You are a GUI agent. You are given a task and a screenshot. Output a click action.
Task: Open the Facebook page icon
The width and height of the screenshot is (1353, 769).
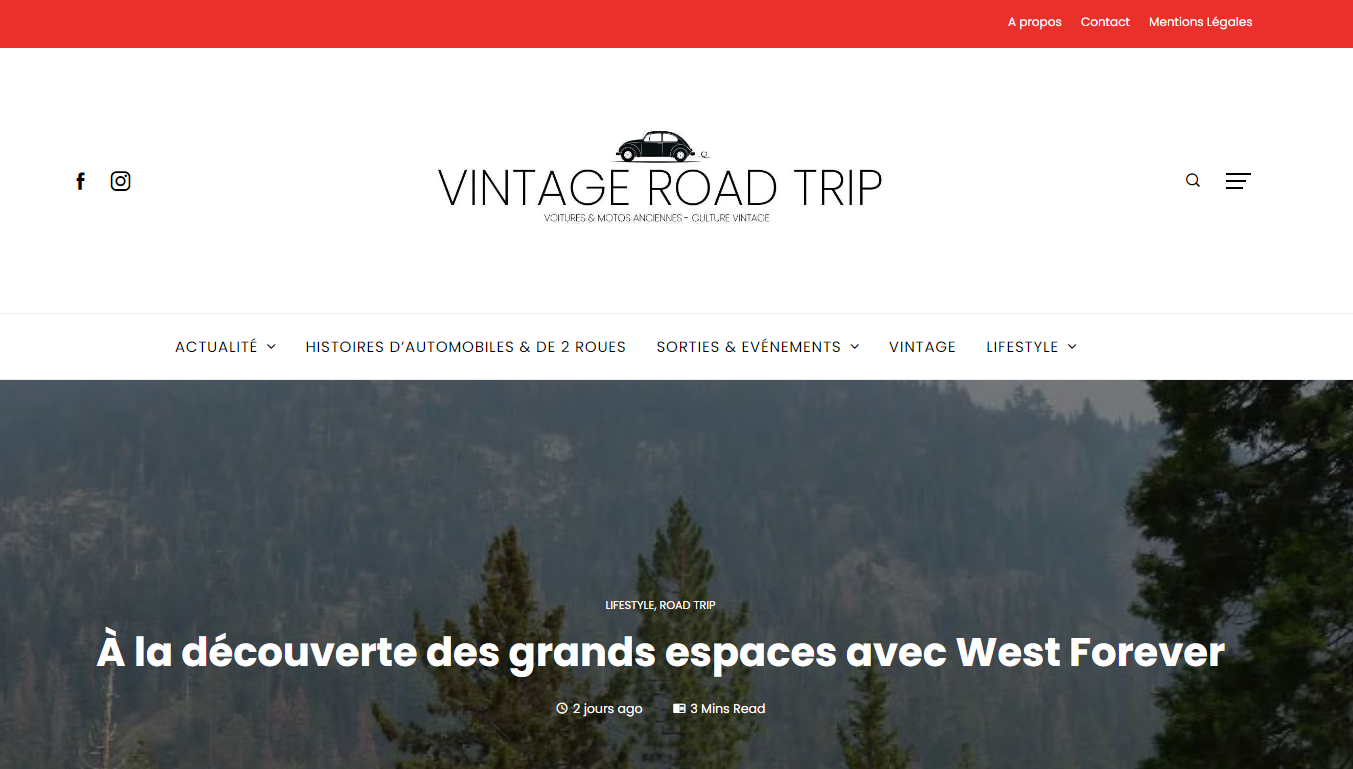[81, 181]
